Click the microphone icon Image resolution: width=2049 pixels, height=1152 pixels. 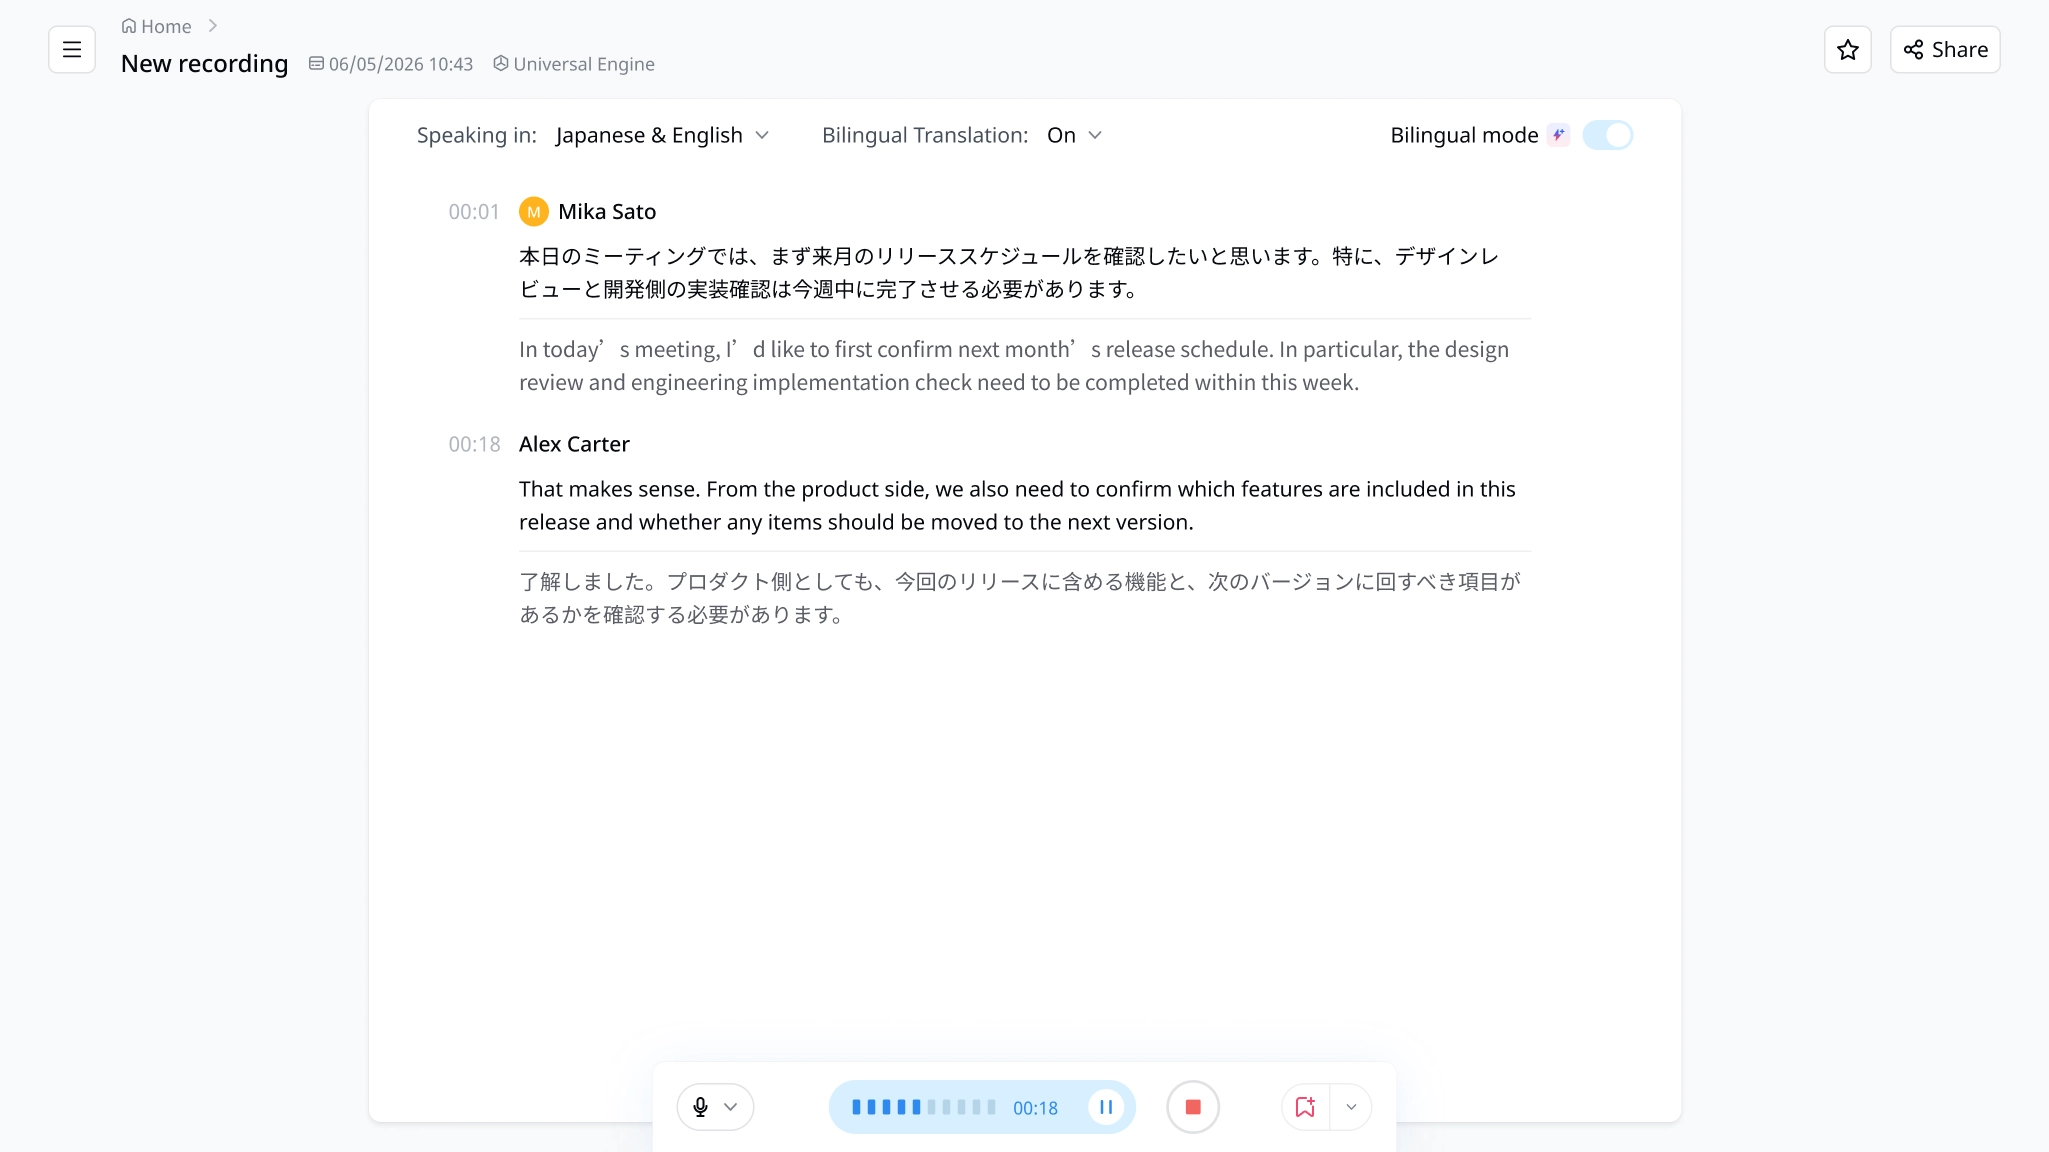pyautogui.click(x=700, y=1107)
